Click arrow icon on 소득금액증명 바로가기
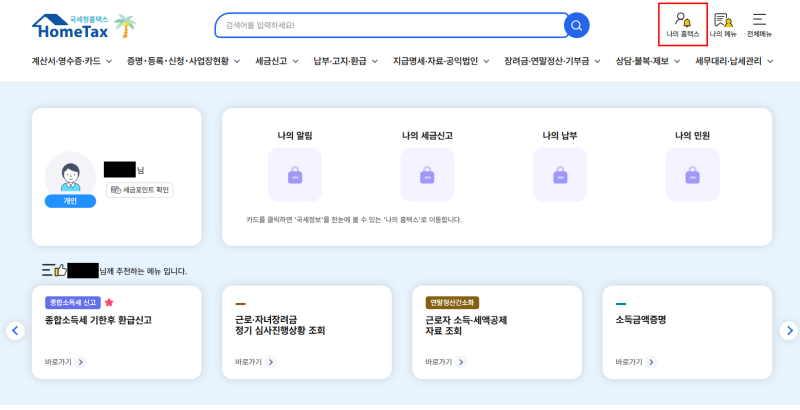Viewport: 800px width, 410px height. click(651, 362)
